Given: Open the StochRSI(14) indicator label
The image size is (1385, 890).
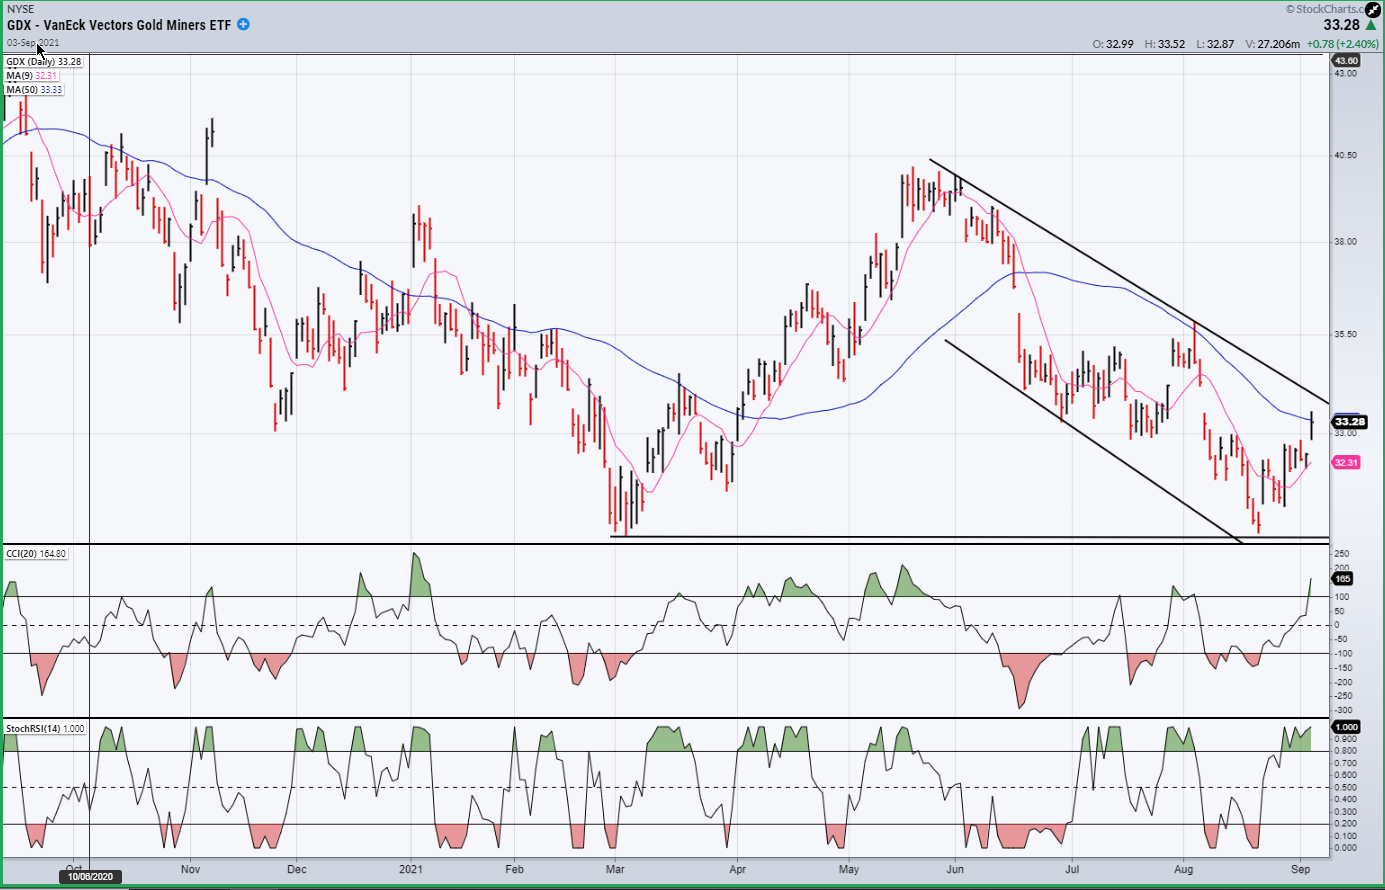Looking at the screenshot, I should [x=45, y=729].
